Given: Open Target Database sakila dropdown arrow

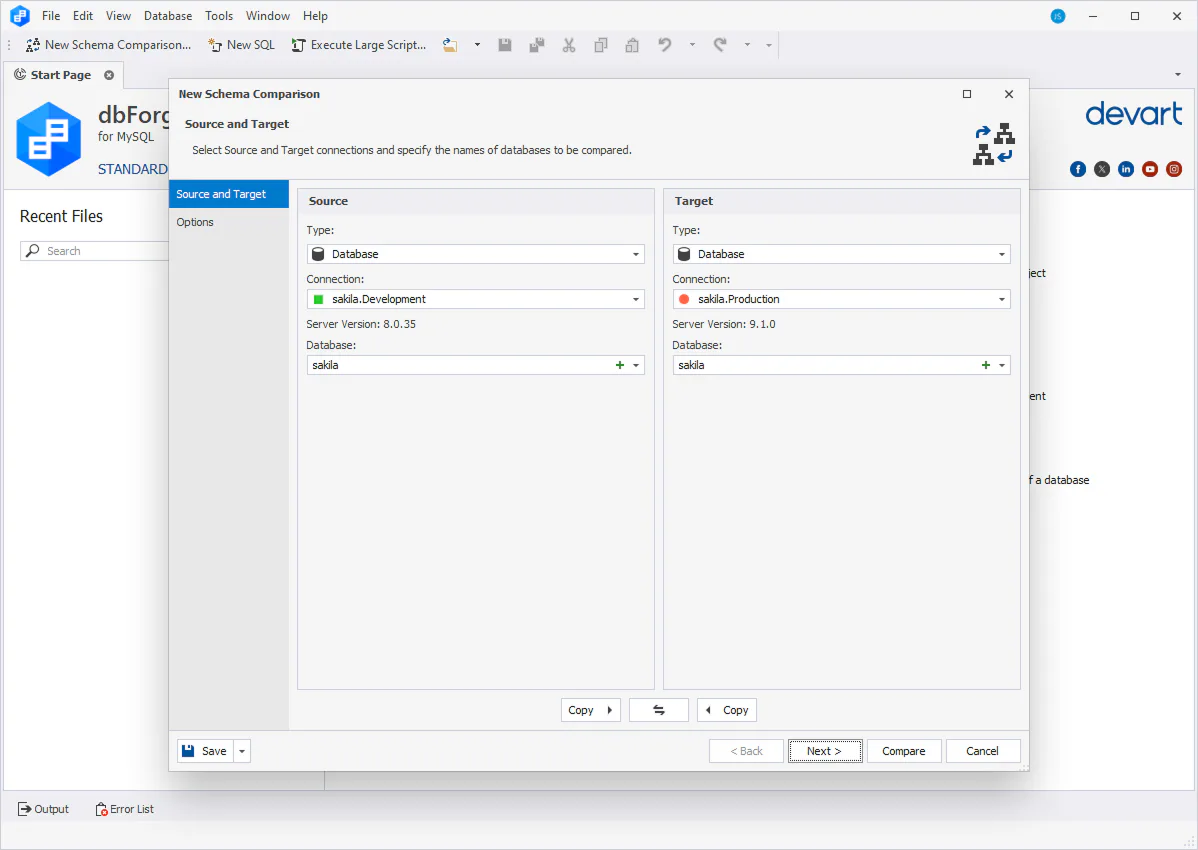Looking at the screenshot, I should pos(1002,365).
